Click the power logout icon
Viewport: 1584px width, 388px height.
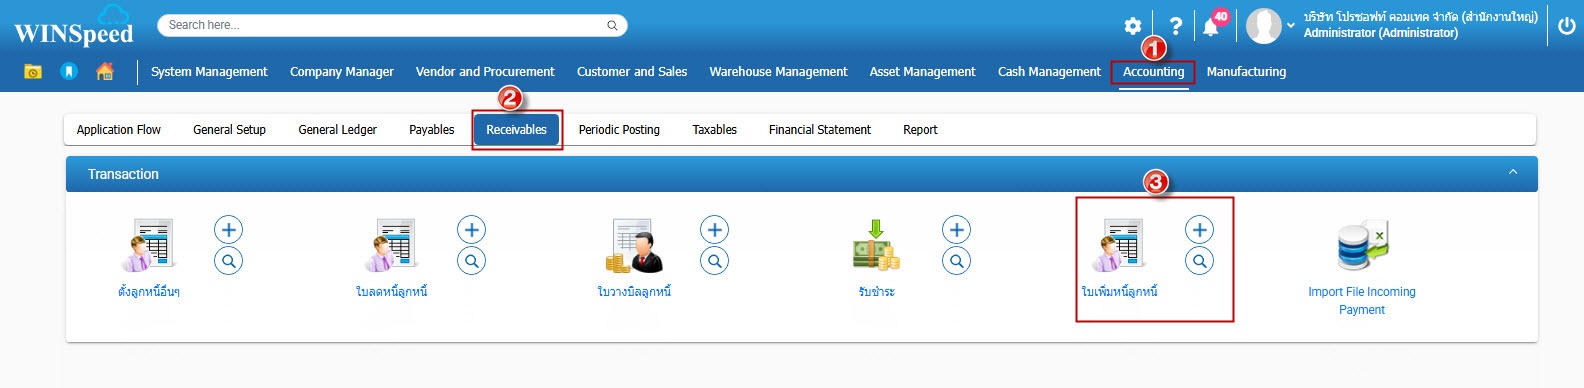(x=1566, y=26)
